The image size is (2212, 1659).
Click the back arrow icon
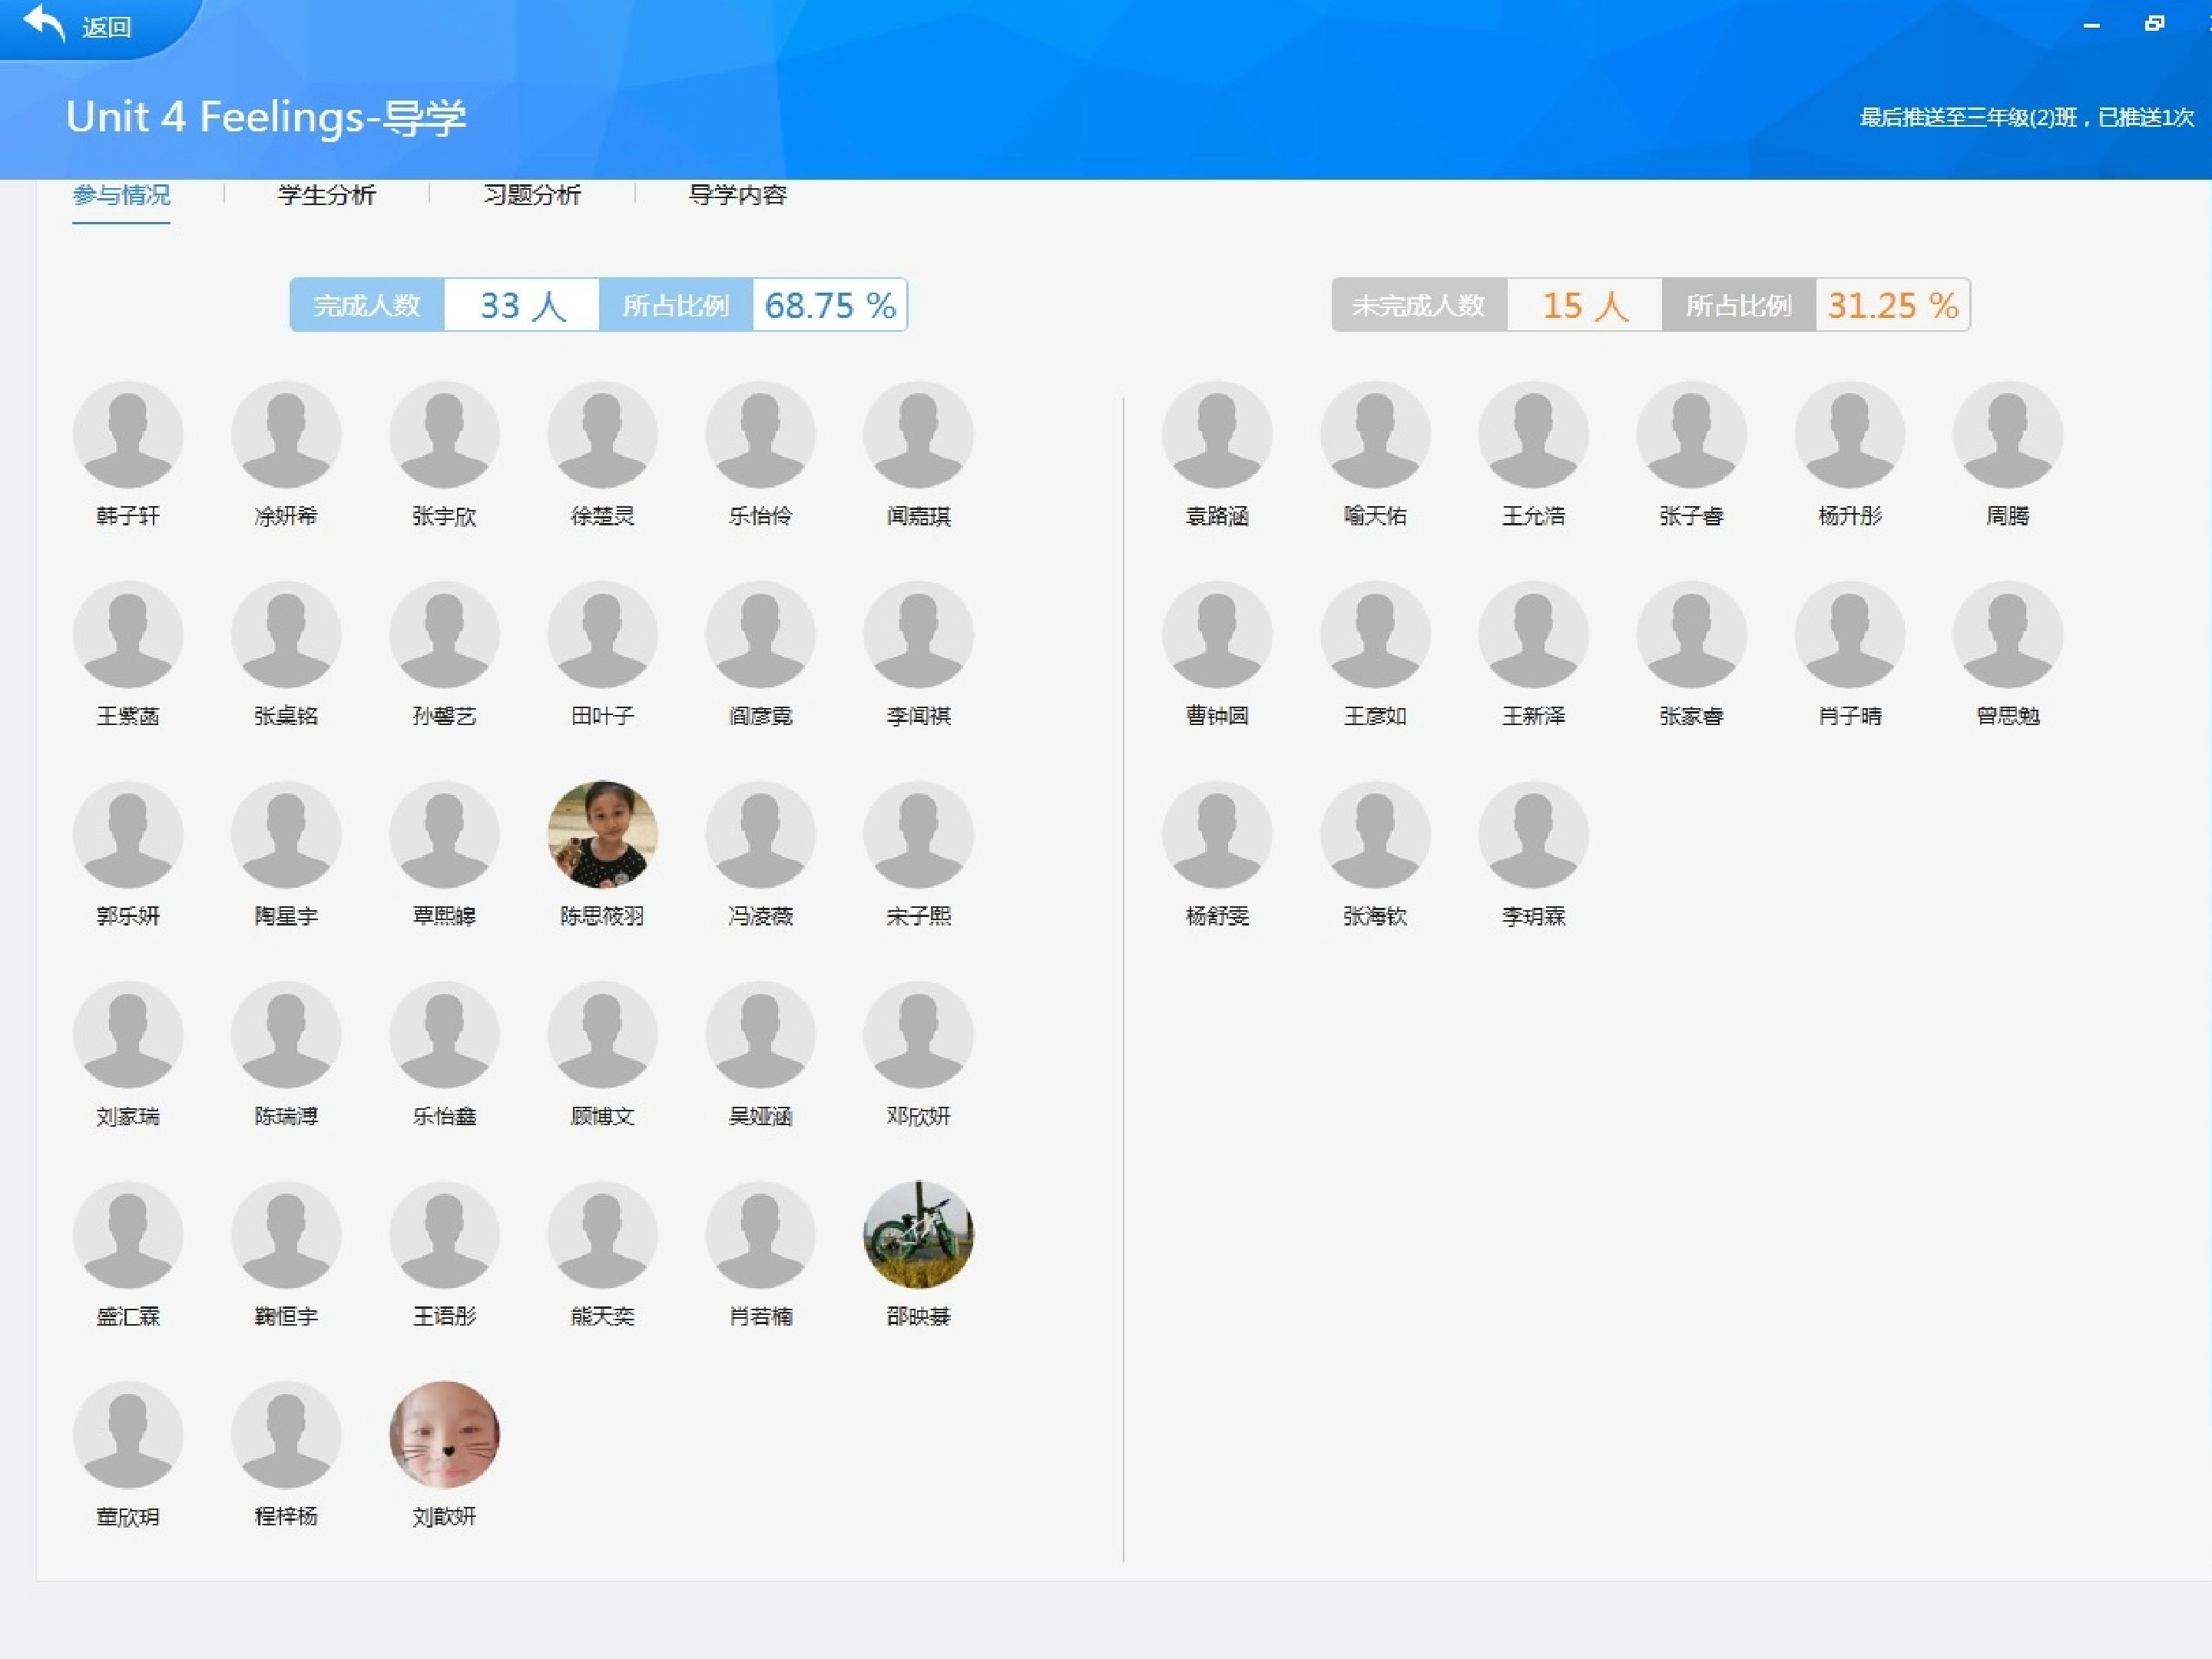pyautogui.click(x=44, y=23)
